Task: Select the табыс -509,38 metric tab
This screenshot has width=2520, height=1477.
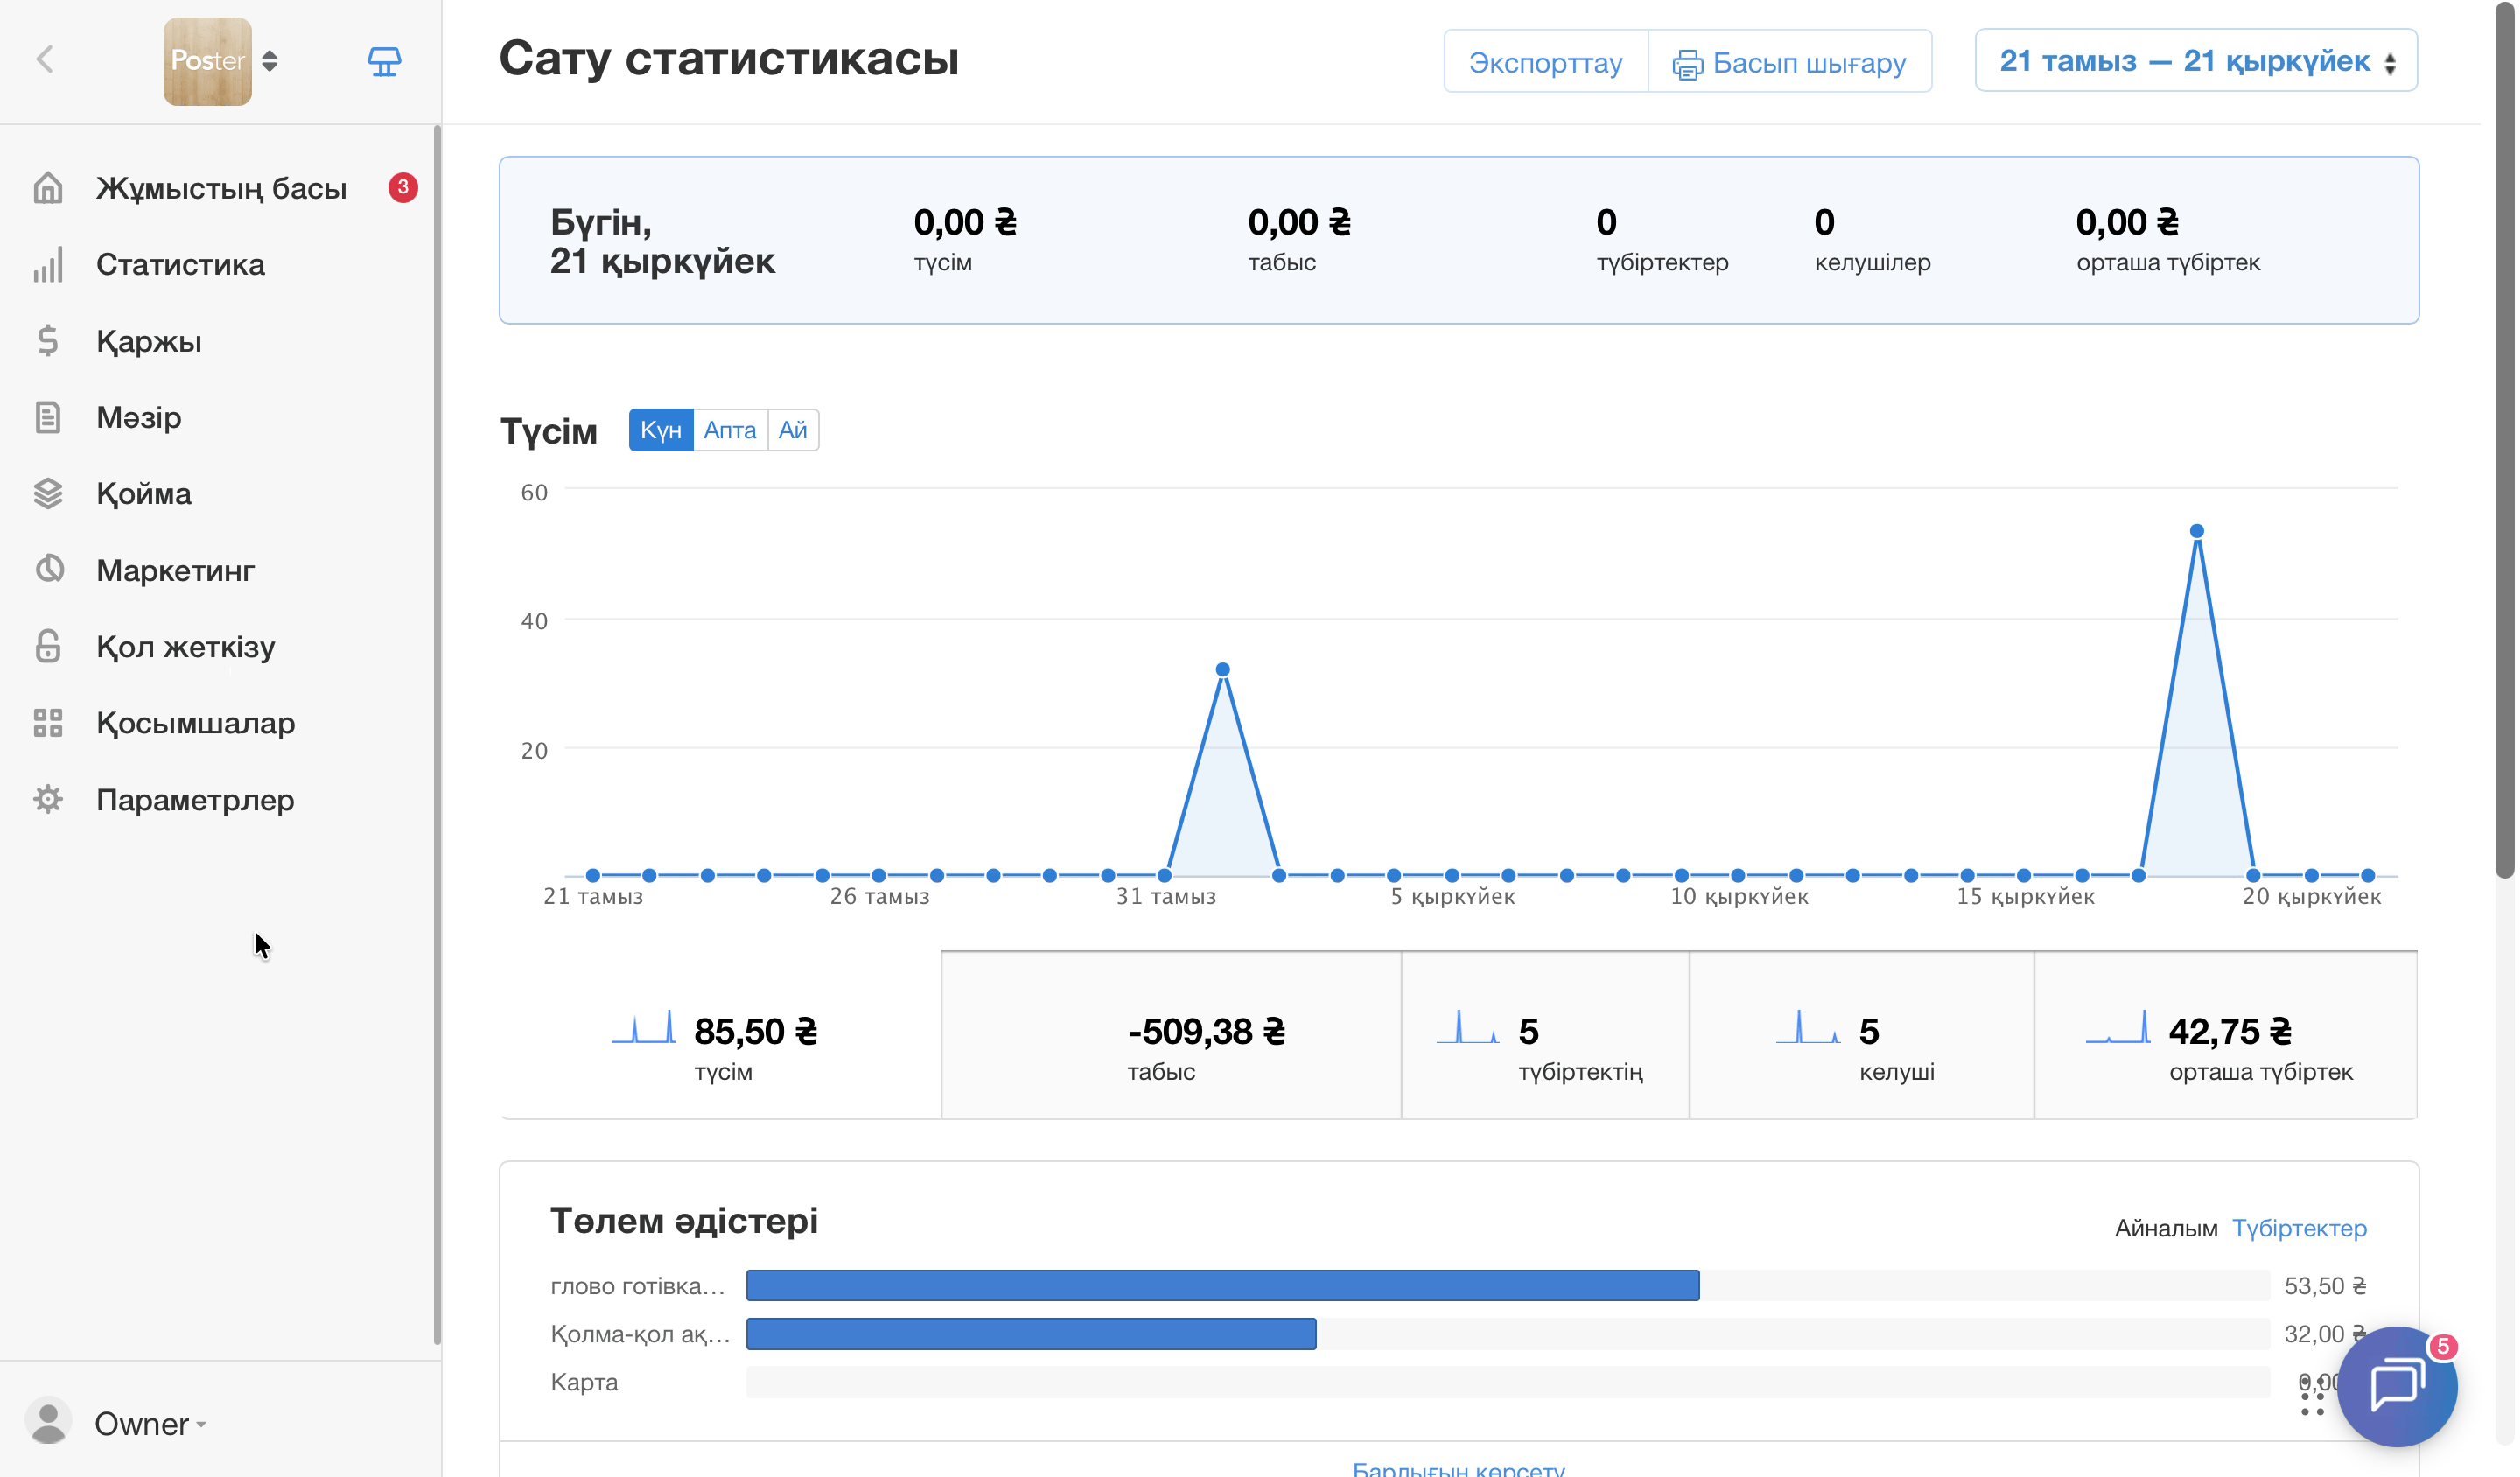Action: (1171, 1035)
